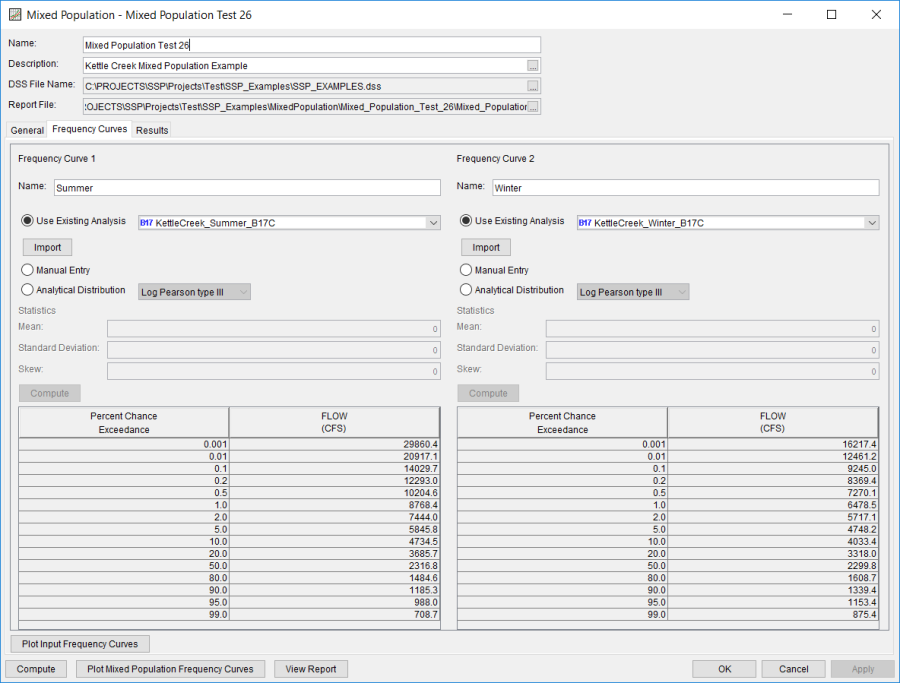Click Curve 2 Mean statistics field
This screenshot has height=683, width=900.
(712, 329)
